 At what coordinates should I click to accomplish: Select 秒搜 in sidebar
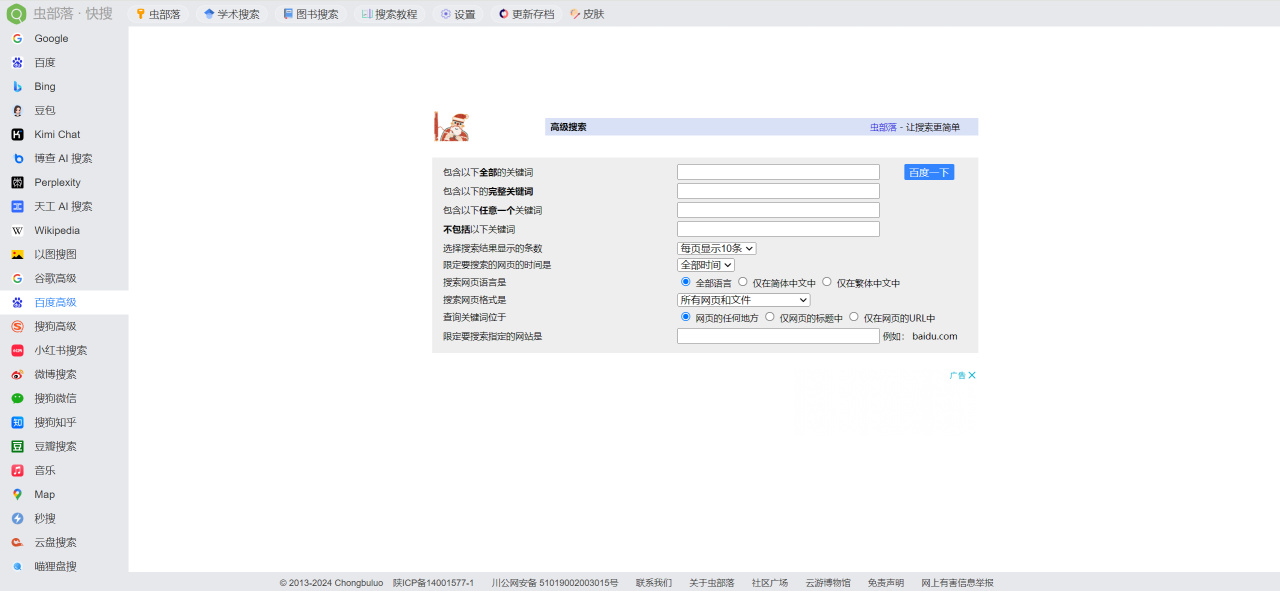64,518
